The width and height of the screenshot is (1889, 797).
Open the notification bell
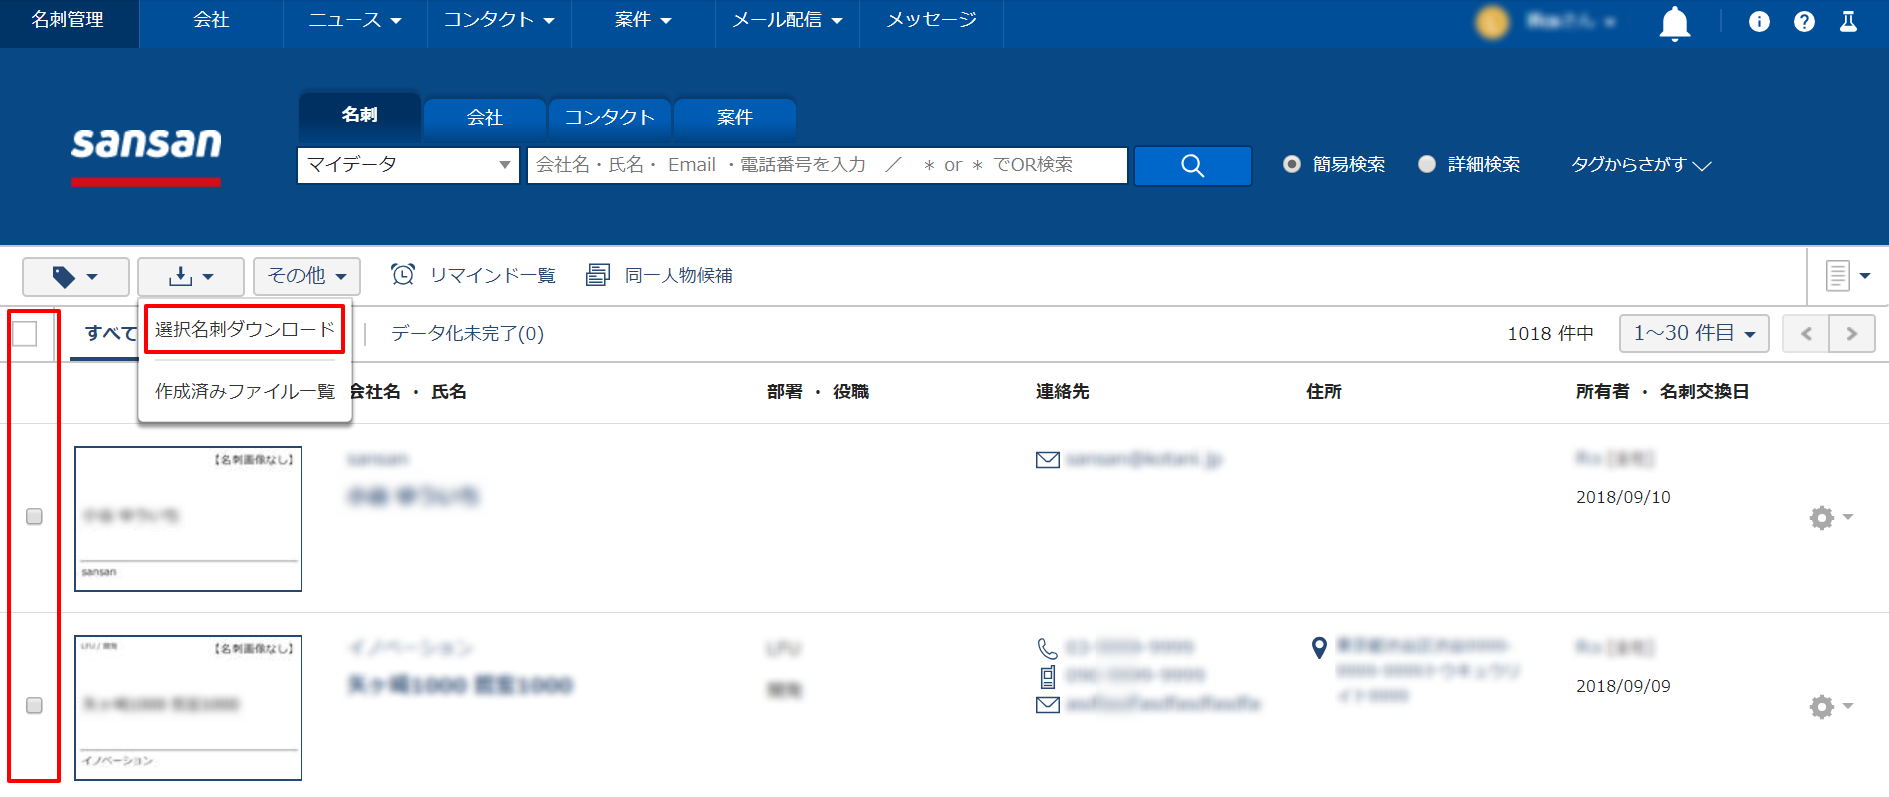click(1674, 22)
